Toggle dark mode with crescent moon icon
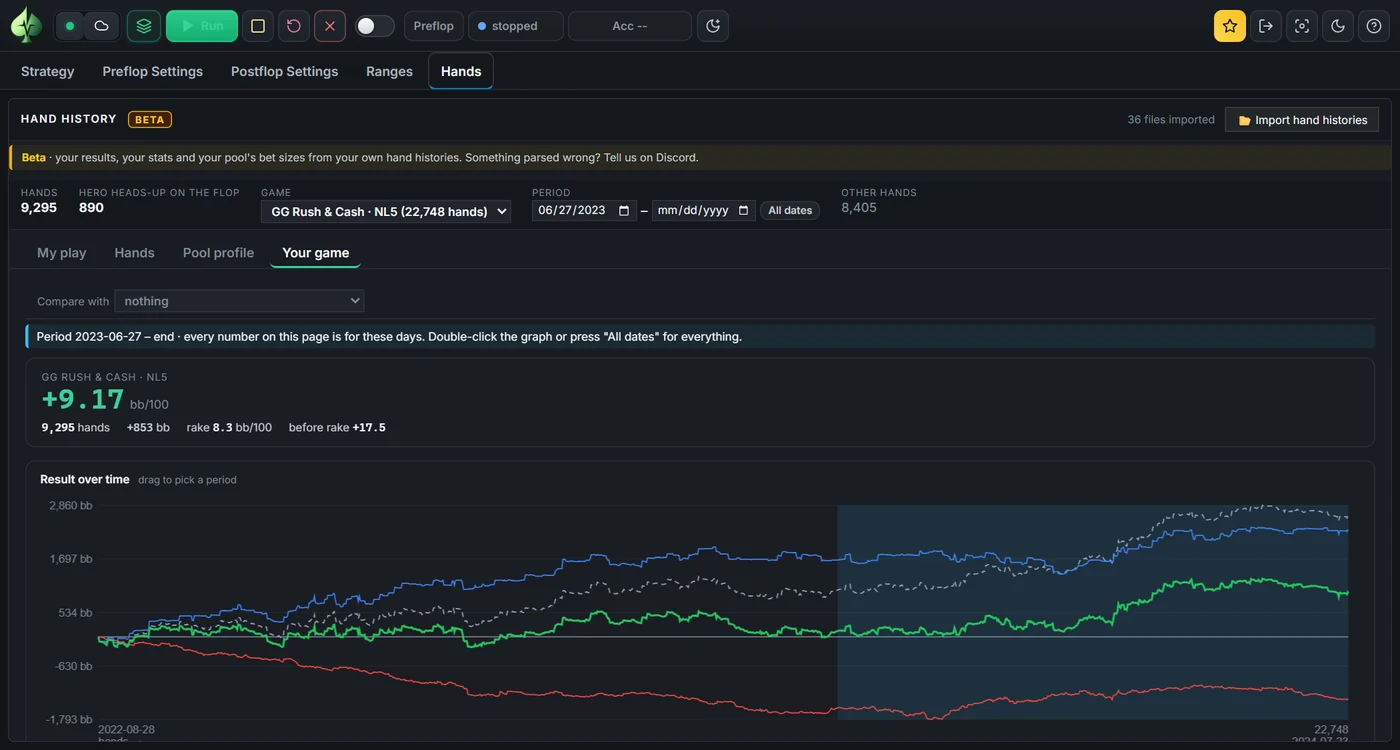Image resolution: width=1400 pixels, height=750 pixels. [1338, 26]
